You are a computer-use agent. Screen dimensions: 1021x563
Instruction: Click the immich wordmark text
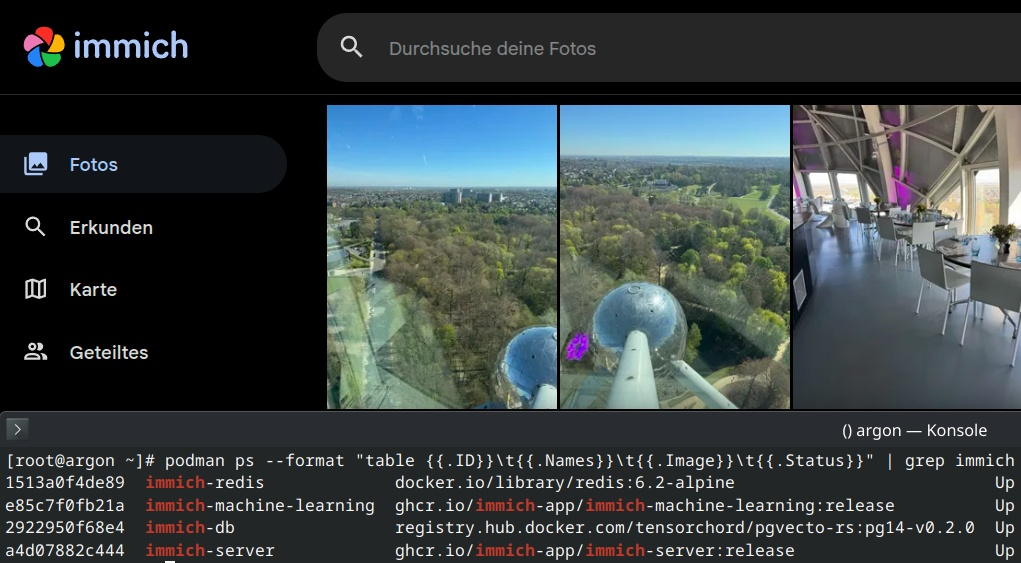click(131, 46)
